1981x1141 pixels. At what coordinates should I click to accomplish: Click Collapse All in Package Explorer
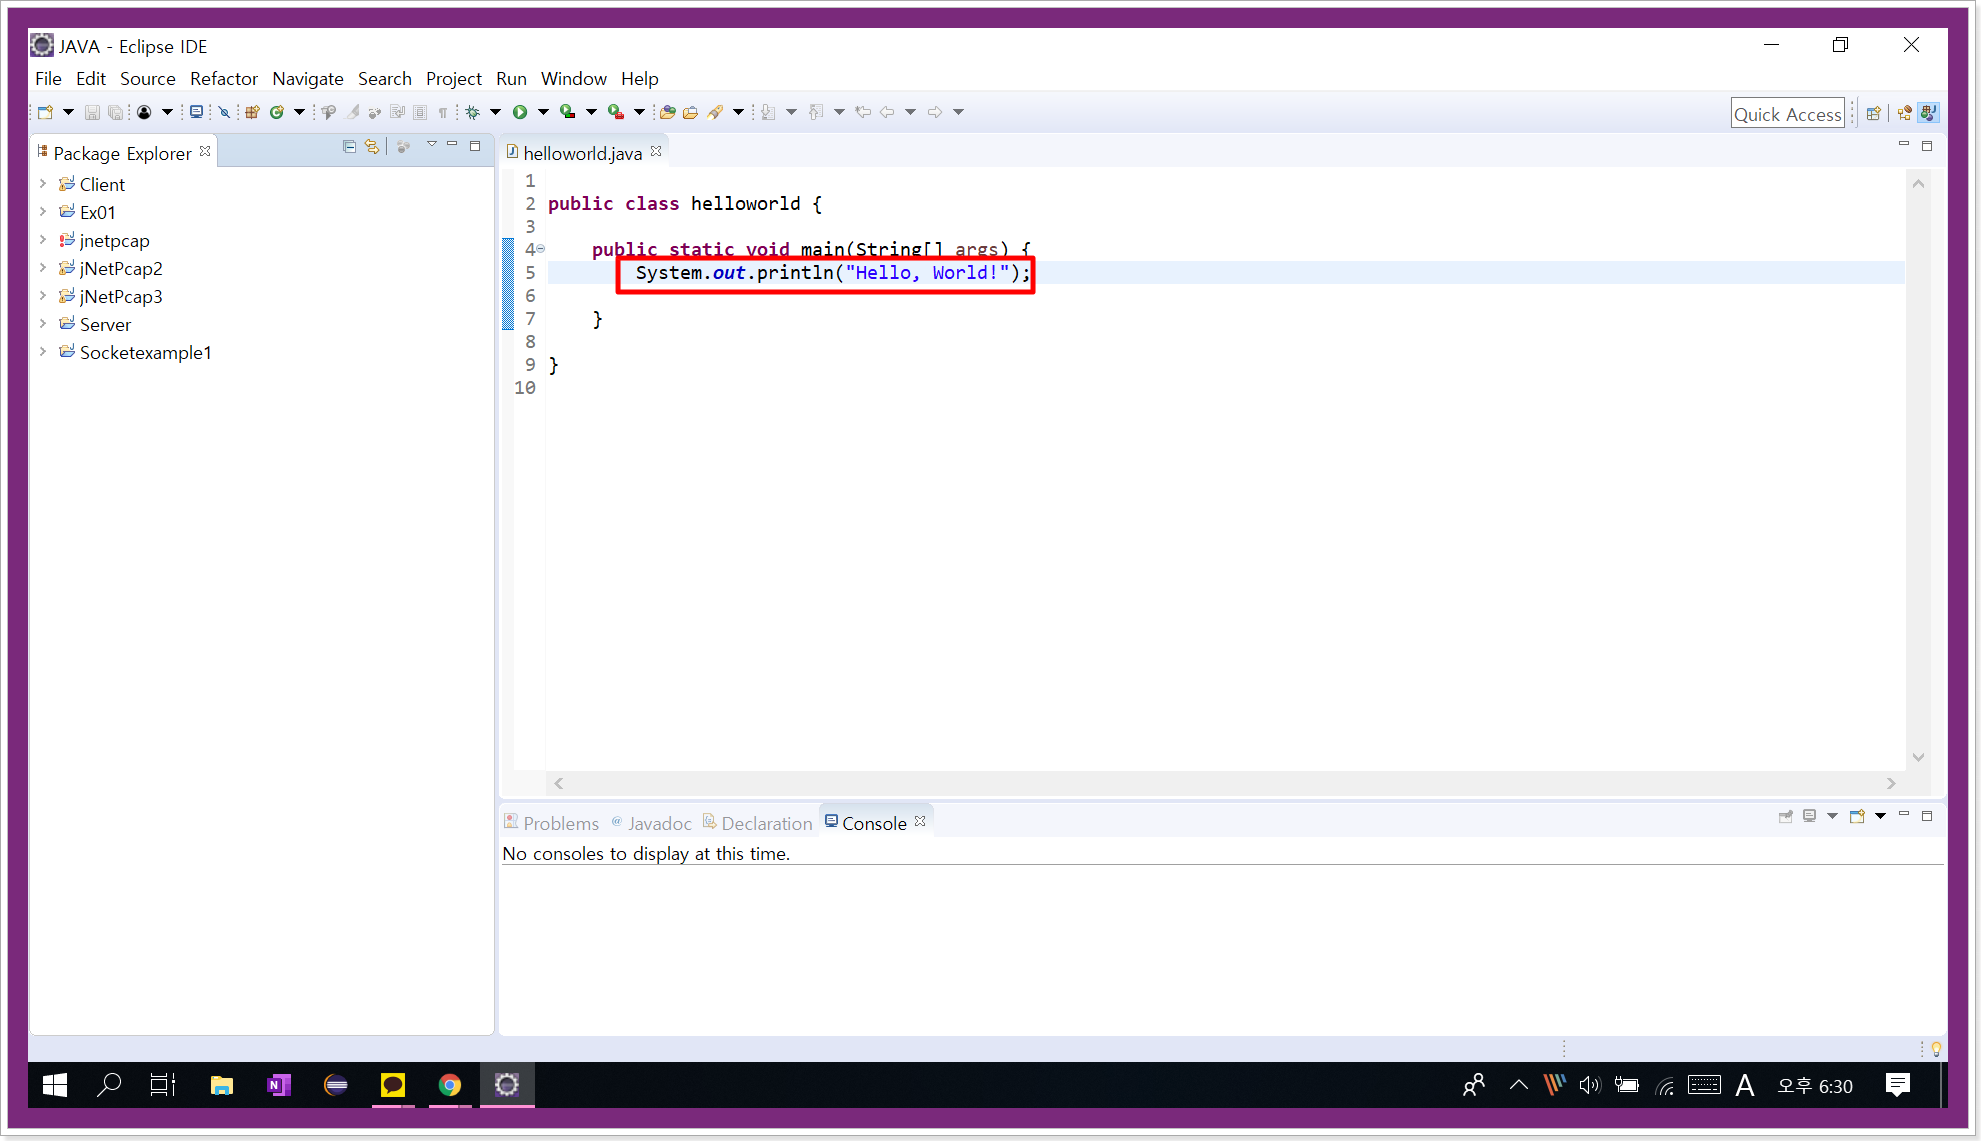[x=349, y=146]
